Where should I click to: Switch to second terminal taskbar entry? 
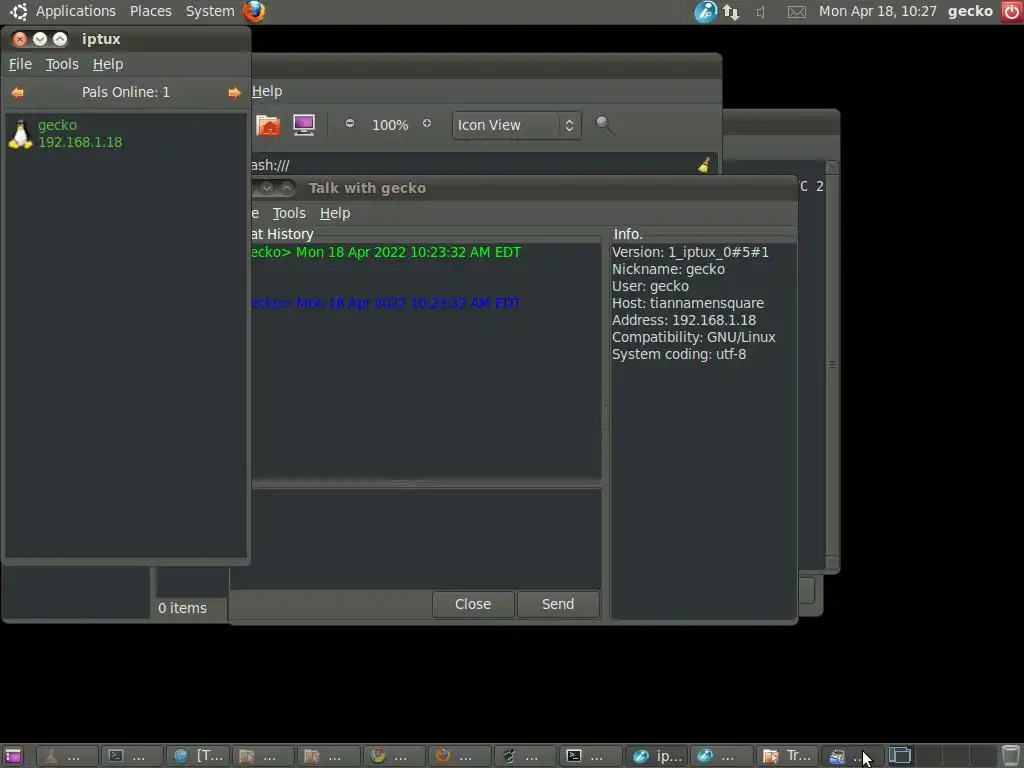(x=590, y=756)
